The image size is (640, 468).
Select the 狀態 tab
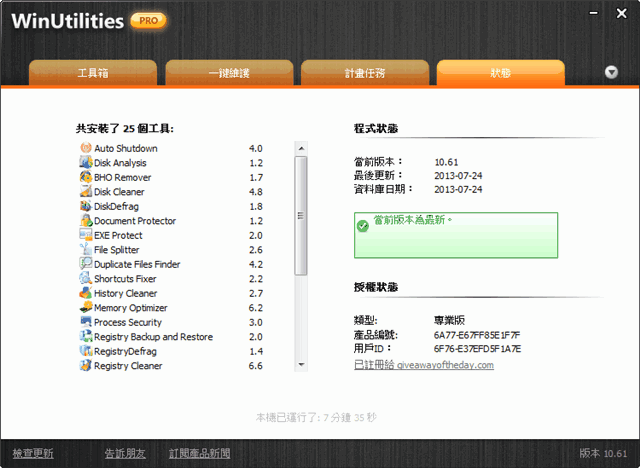[501, 73]
